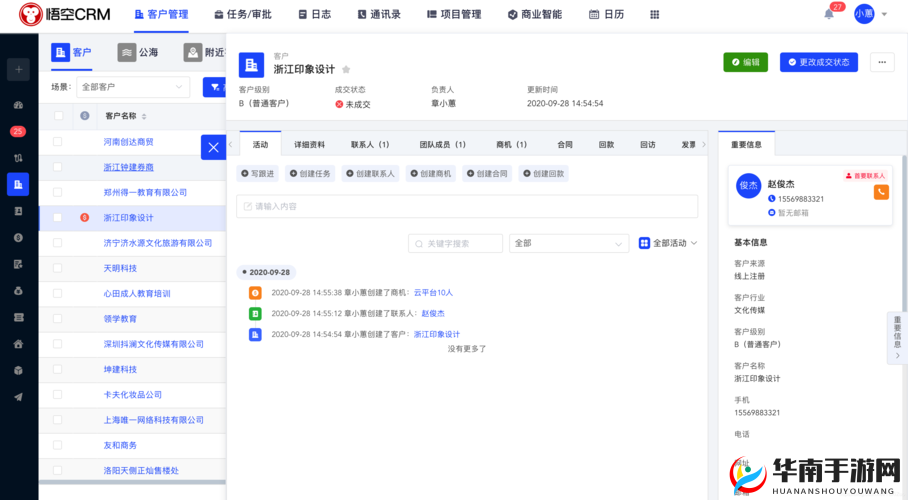908x500 pixels.
Task: Open the sidebar item with badge 25
Action: tap(18, 132)
